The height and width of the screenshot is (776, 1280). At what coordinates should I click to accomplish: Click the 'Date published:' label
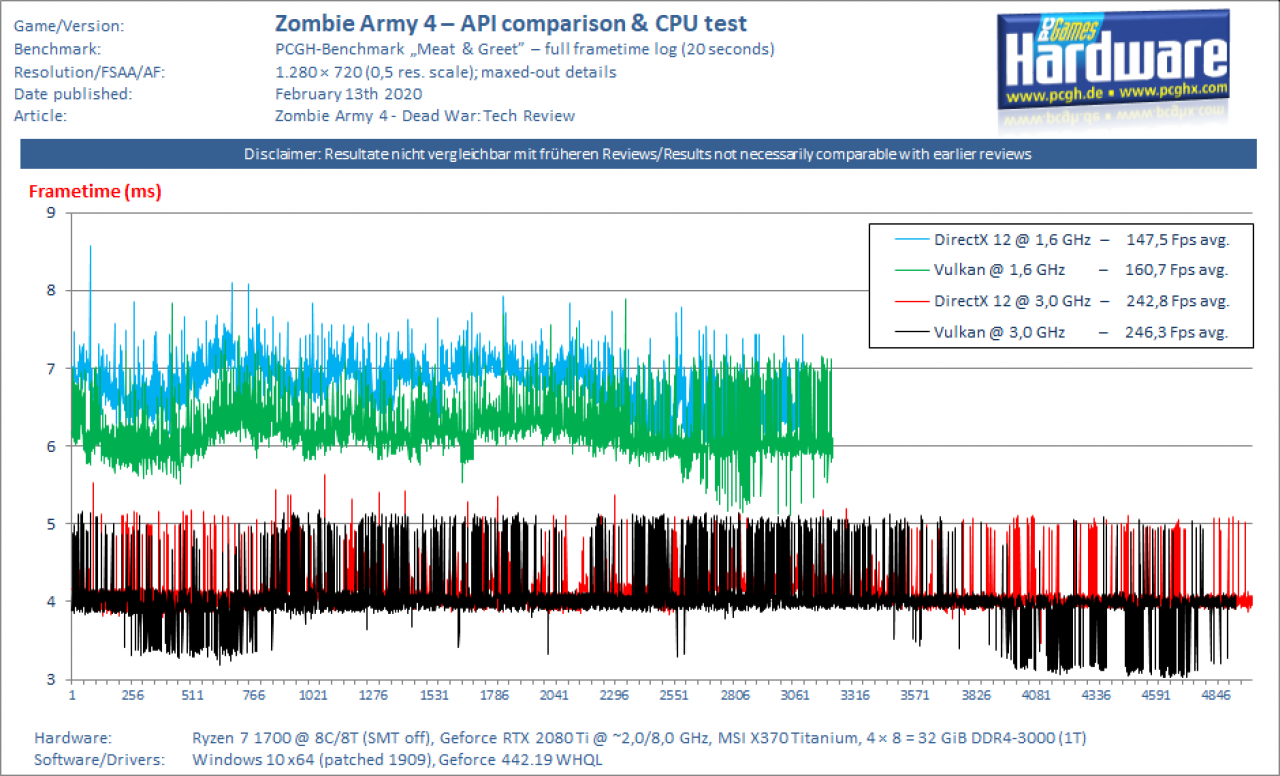(72, 94)
